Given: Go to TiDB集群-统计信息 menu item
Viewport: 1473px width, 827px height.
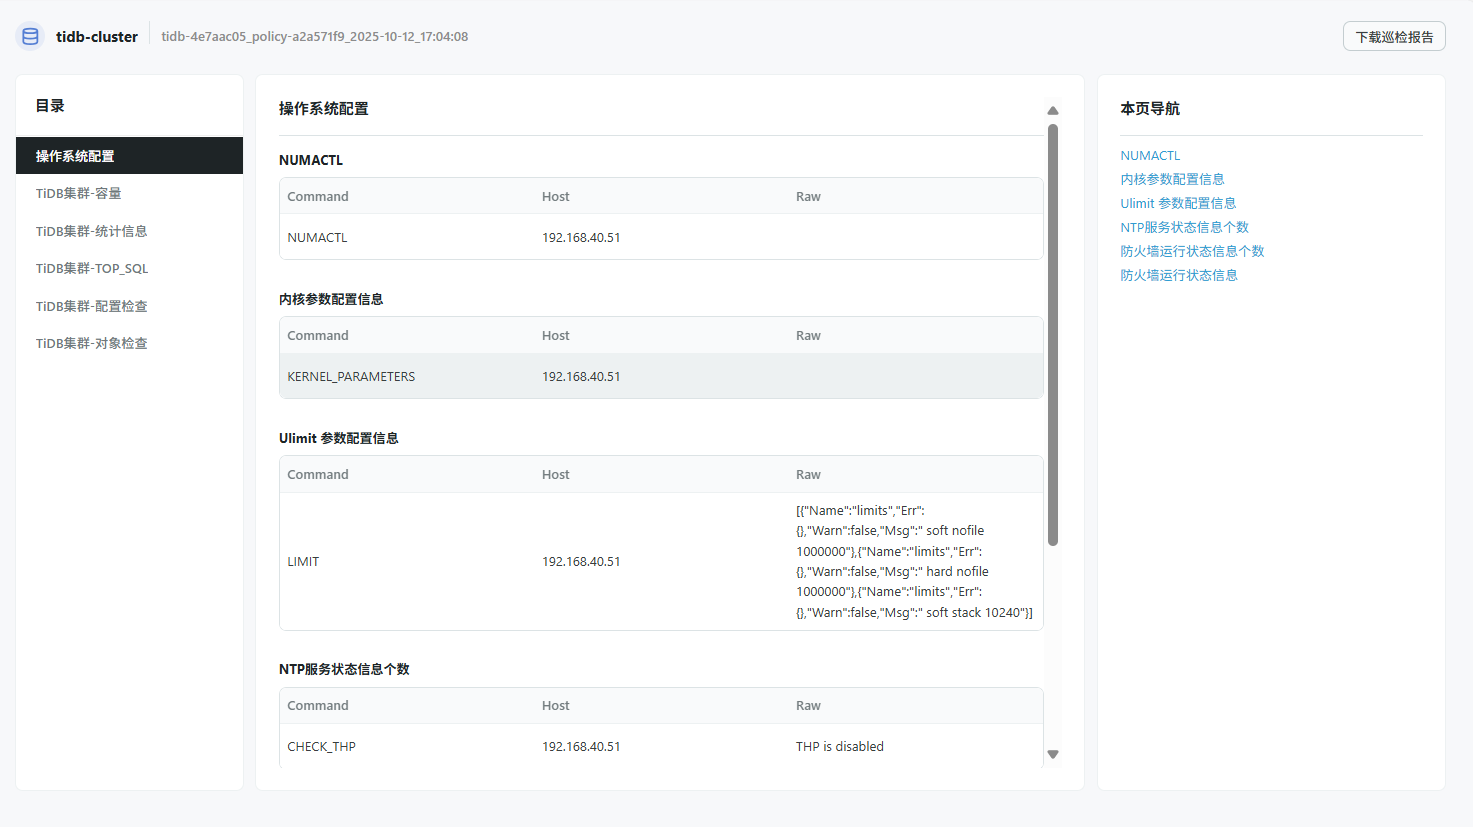Looking at the screenshot, I should (92, 231).
